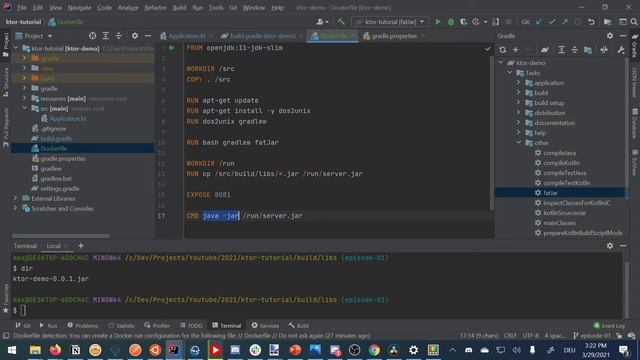Open Project panel gear settings
The width and height of the screenshot is (640, 360).
click(135, 36)
